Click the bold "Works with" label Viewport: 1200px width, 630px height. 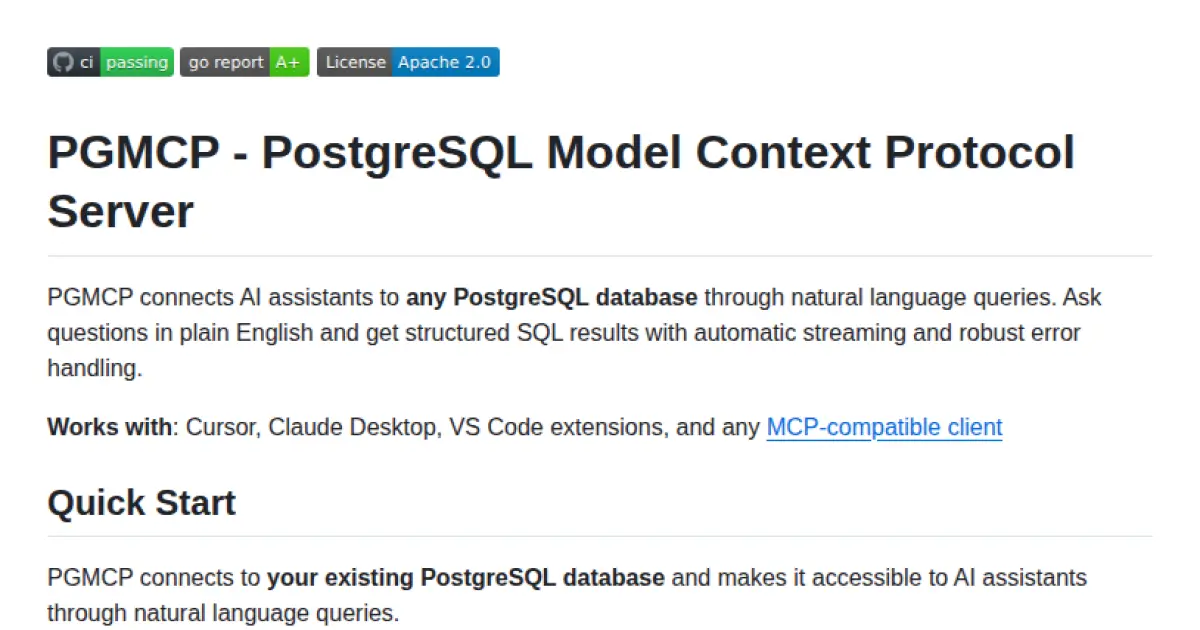click(x=109, y=428)
